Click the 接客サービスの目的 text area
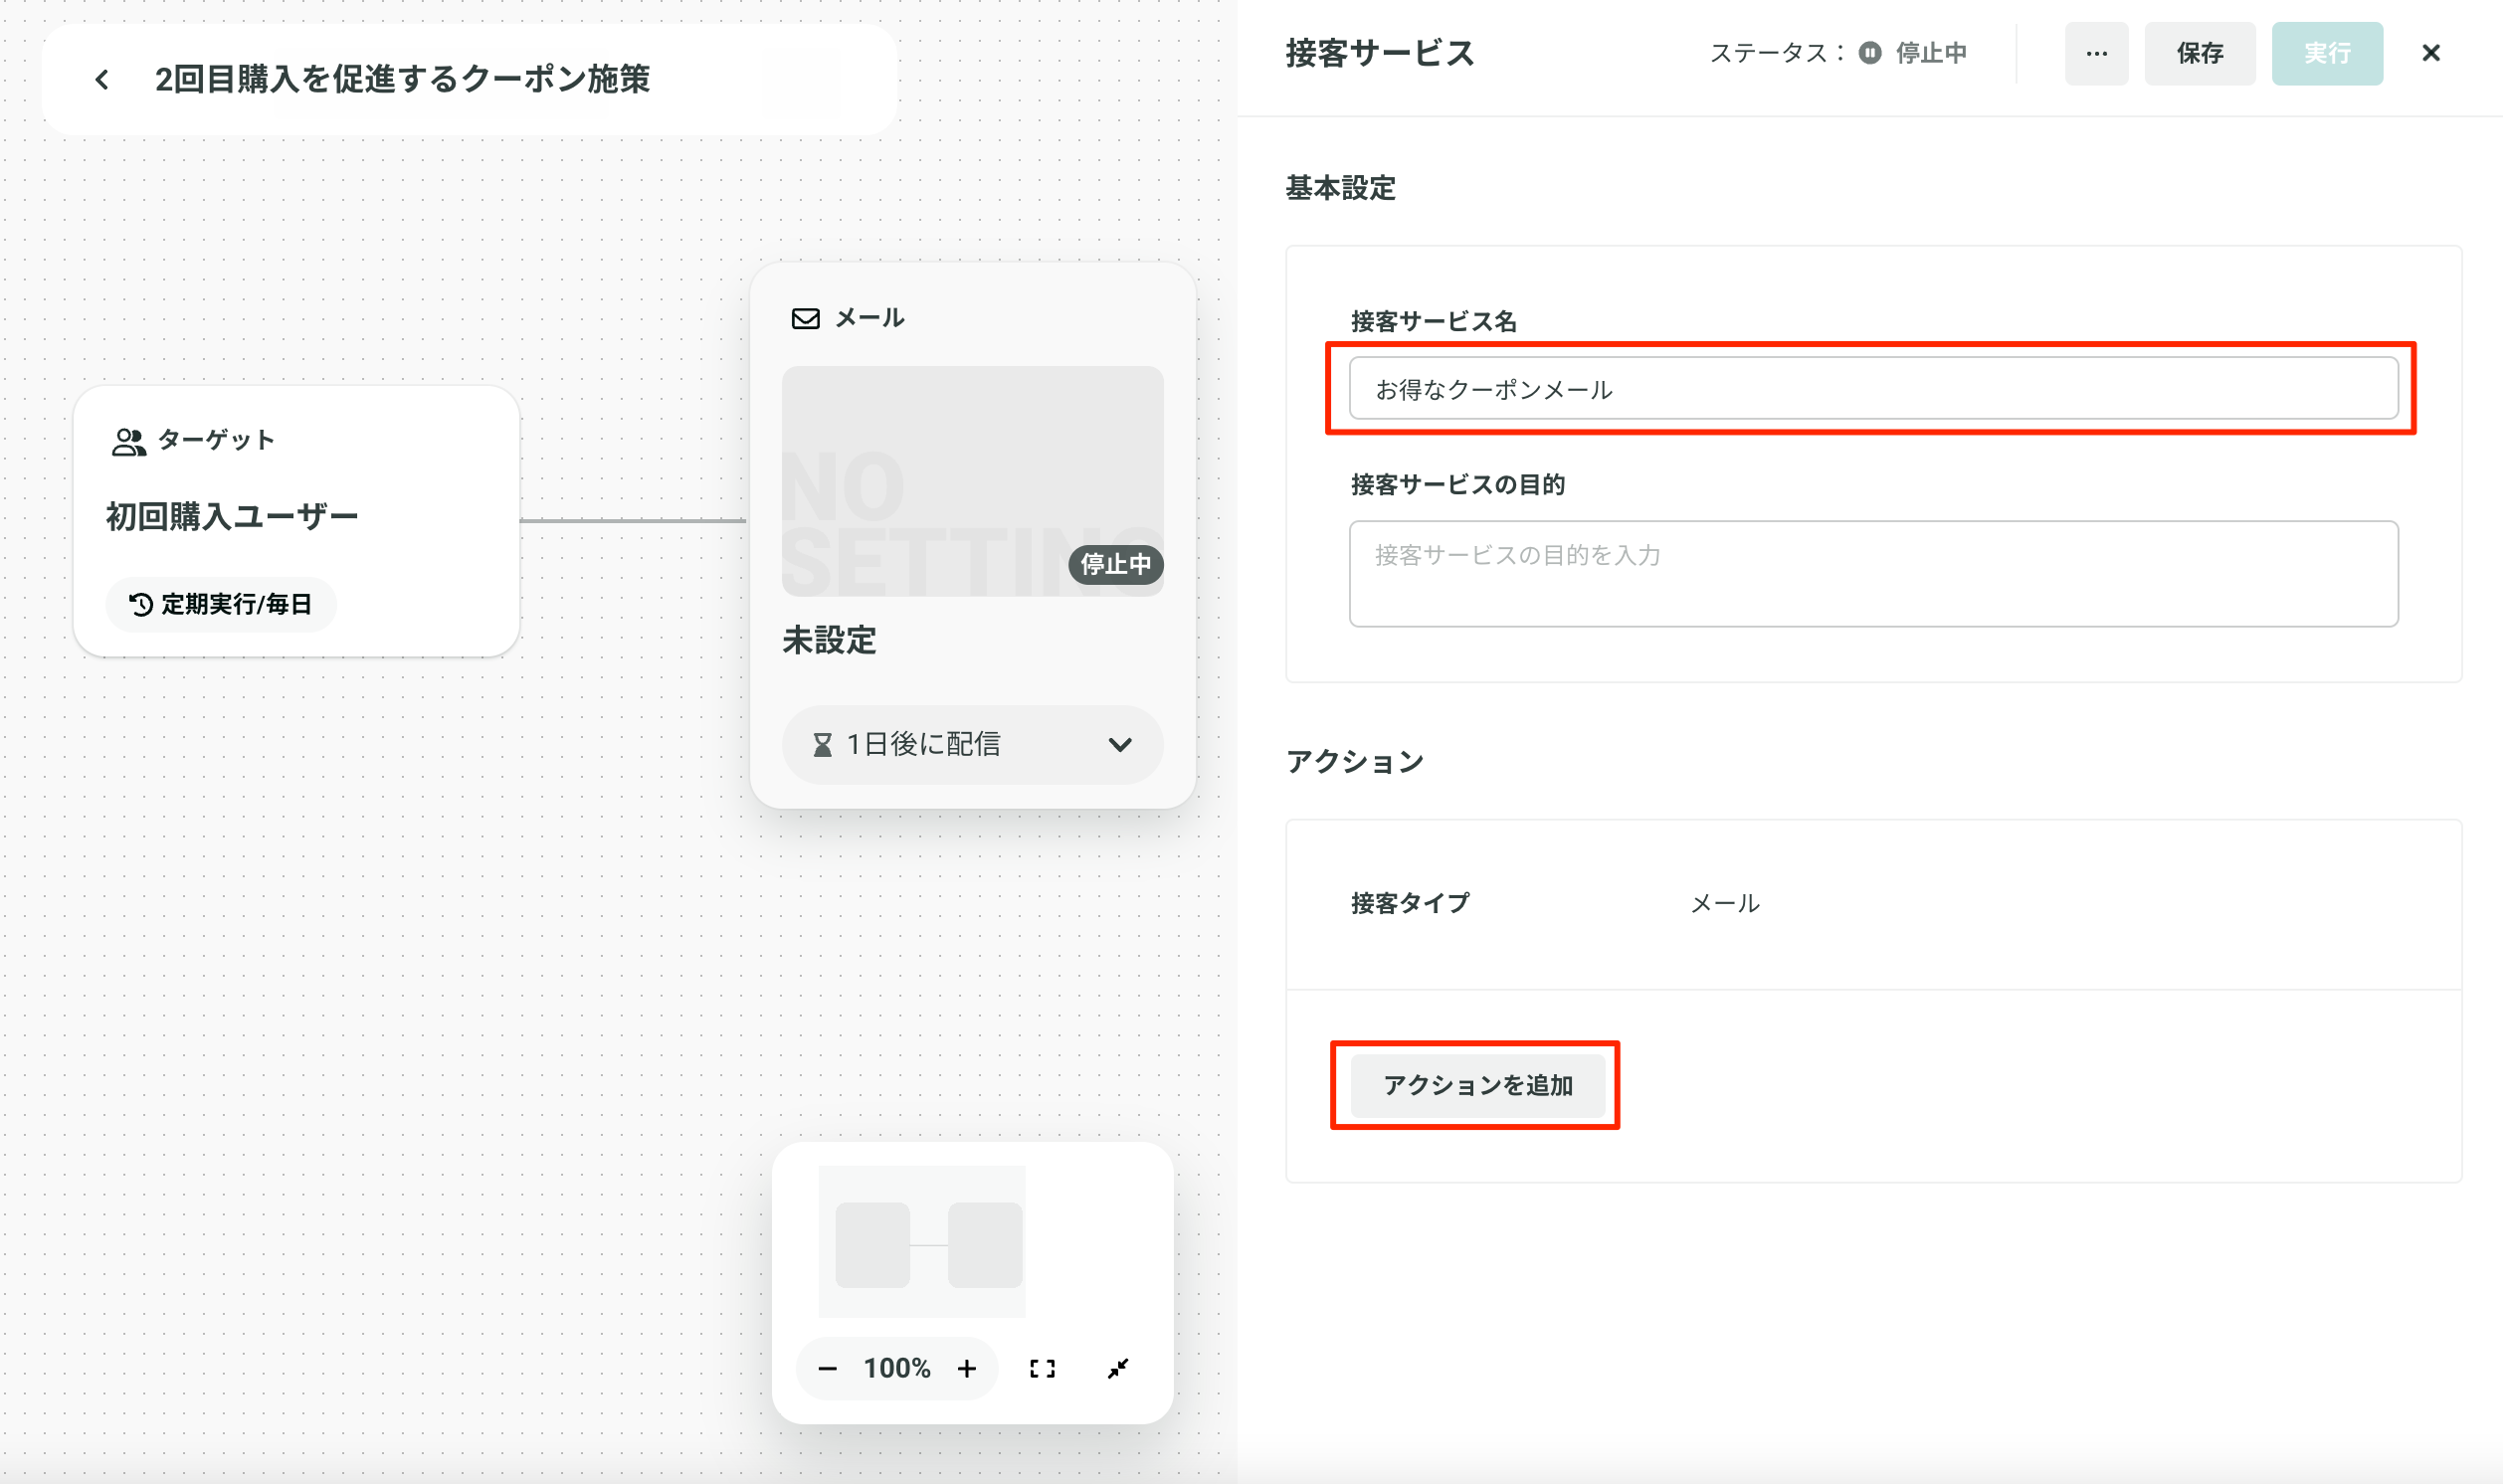 click(x=1872, y=573)
